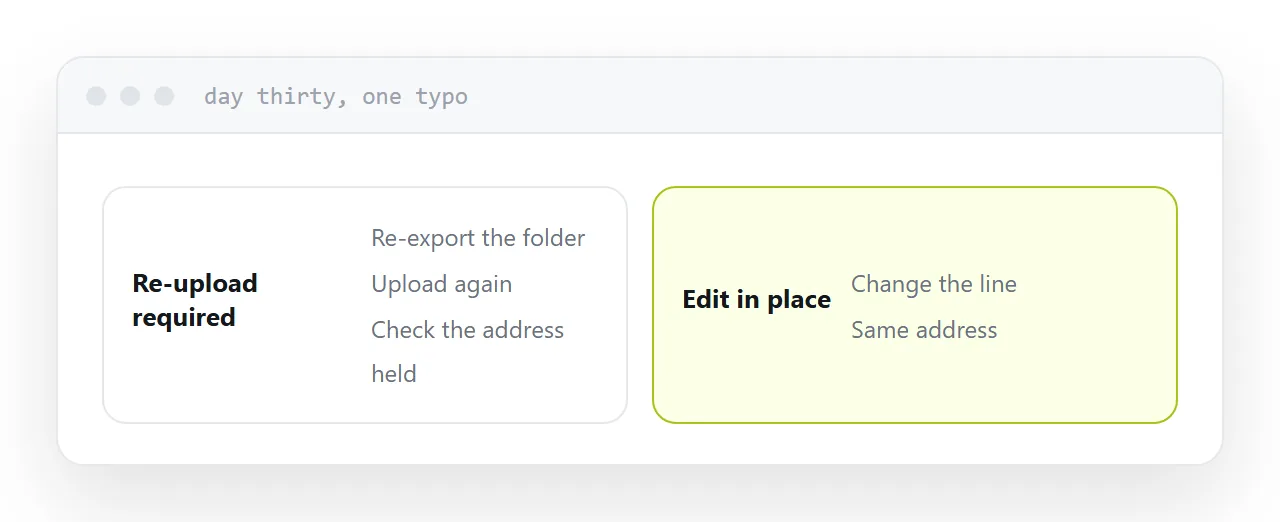1280x522 pixels.
Task: Choose the 'Upload again' step
Action: pyautogui.click(x=441, y=285)
